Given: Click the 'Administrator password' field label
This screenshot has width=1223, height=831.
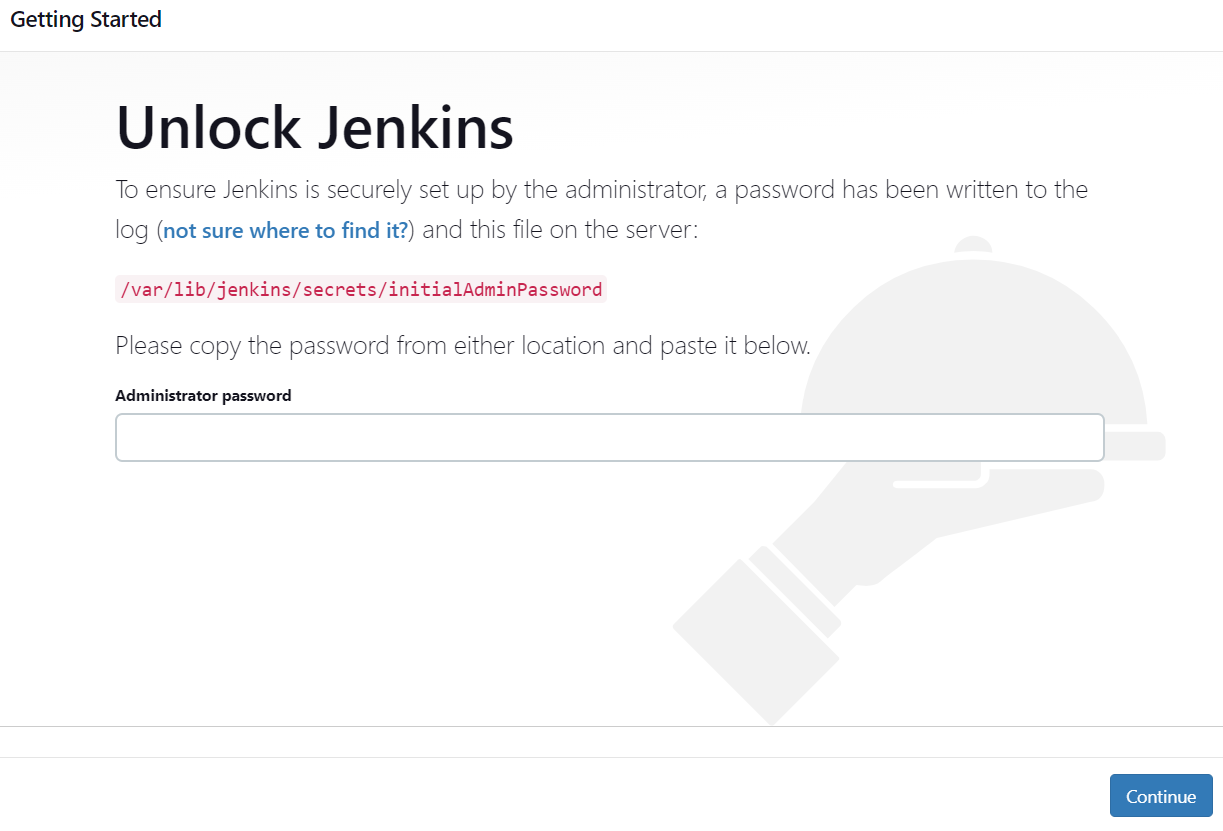Looking at the screenshot, I should click(x=203, y=396).
